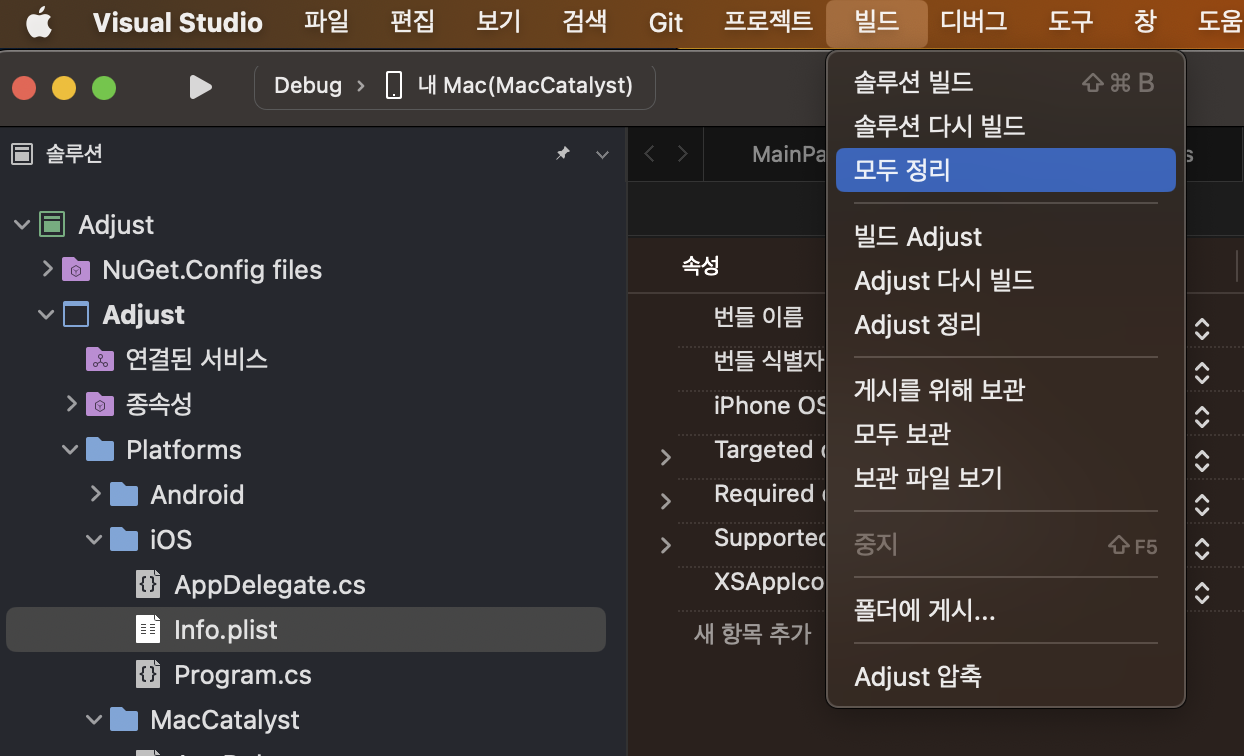Expand the Required property row

click(666, 501)
